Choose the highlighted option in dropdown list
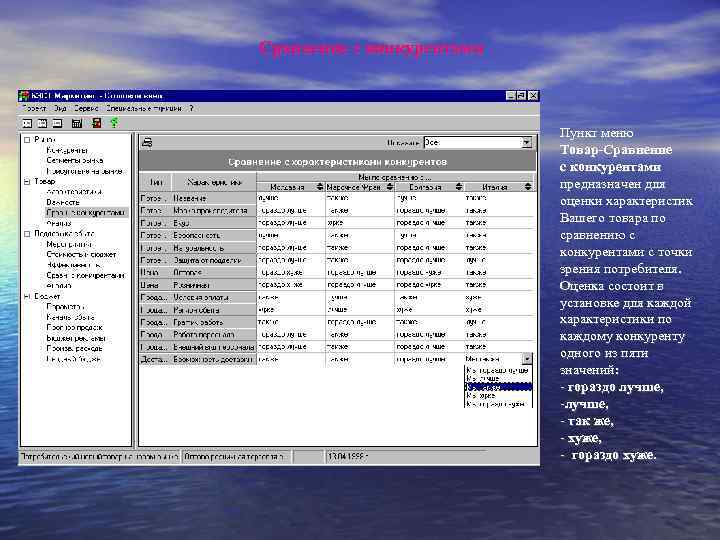The height and width of the screenshot is (540, 720). coord(498,386)
